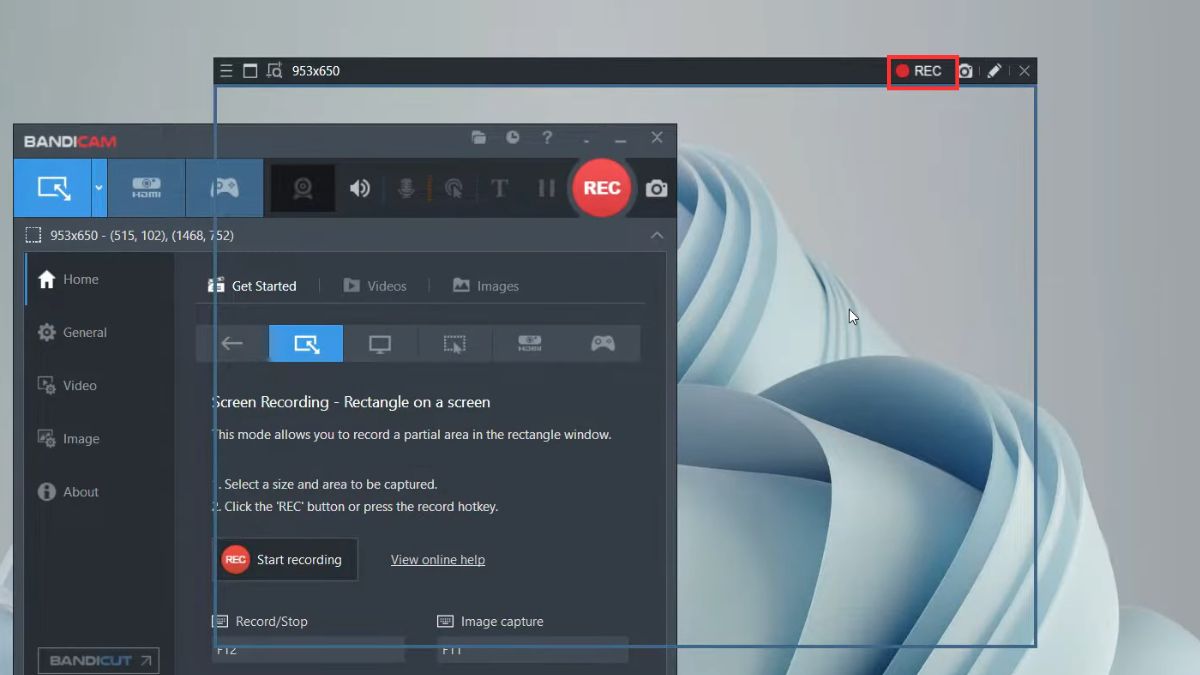Click the Image capture hotkey field

(533, 649)
